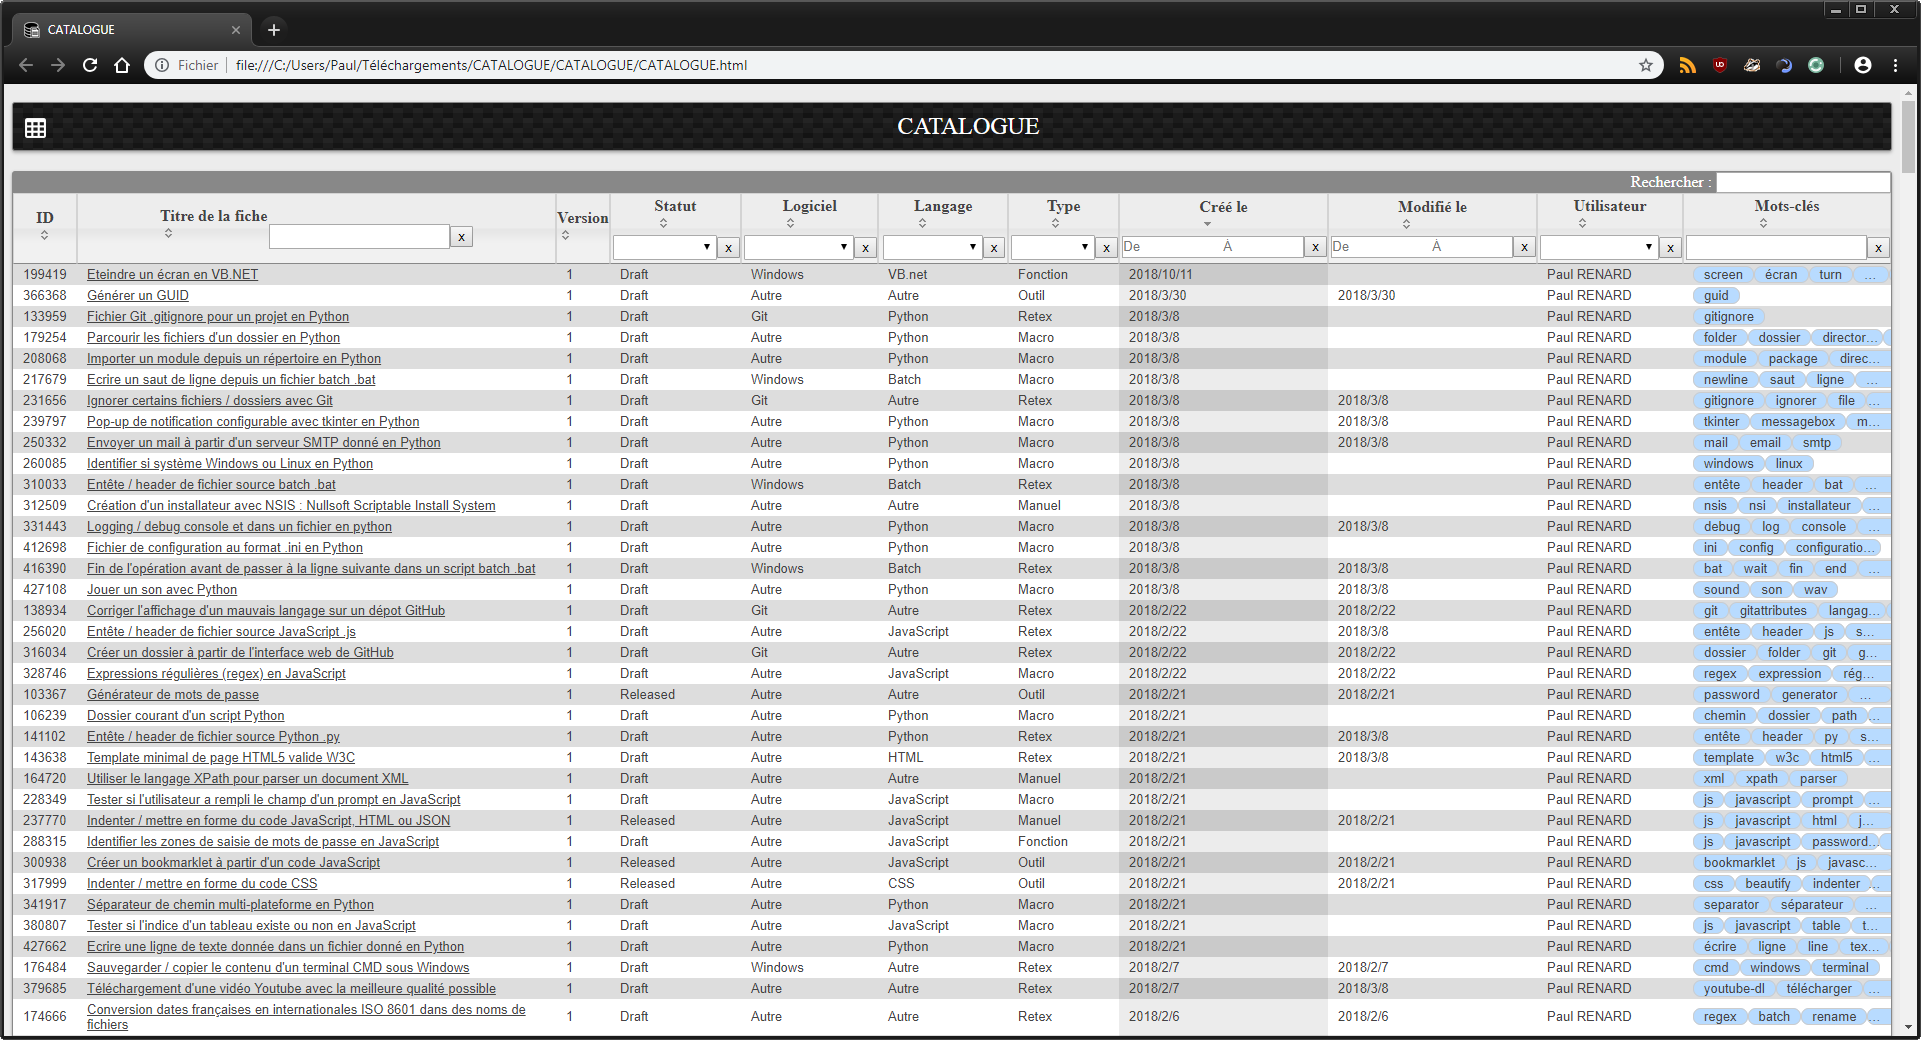The width and height of the screenshot is (1921, 1040).
Task: Sort by the Type column arrows
Action: point(1055,223)
